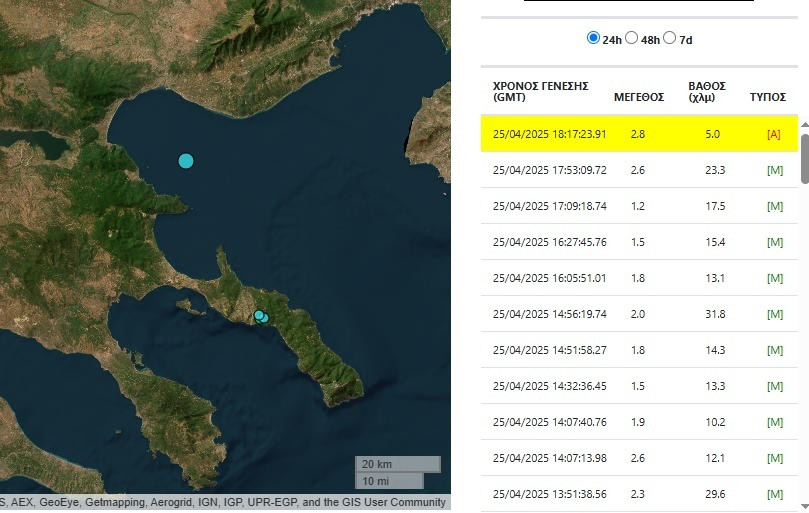Click the 20 km map scale bar

point(398,464)
